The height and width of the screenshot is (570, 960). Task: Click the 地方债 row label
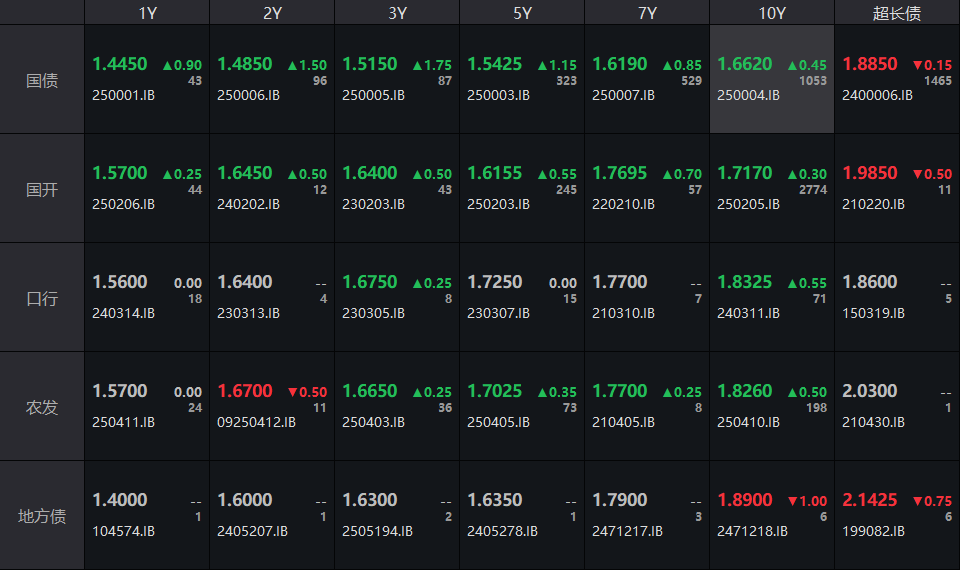point(42,516)
